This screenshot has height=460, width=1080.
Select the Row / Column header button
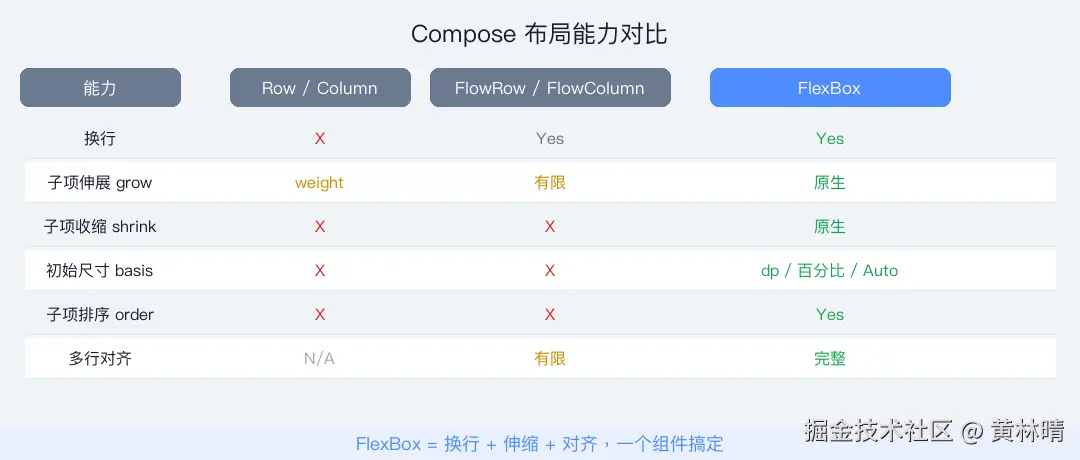pyautogui.click(x=320, y=88)
